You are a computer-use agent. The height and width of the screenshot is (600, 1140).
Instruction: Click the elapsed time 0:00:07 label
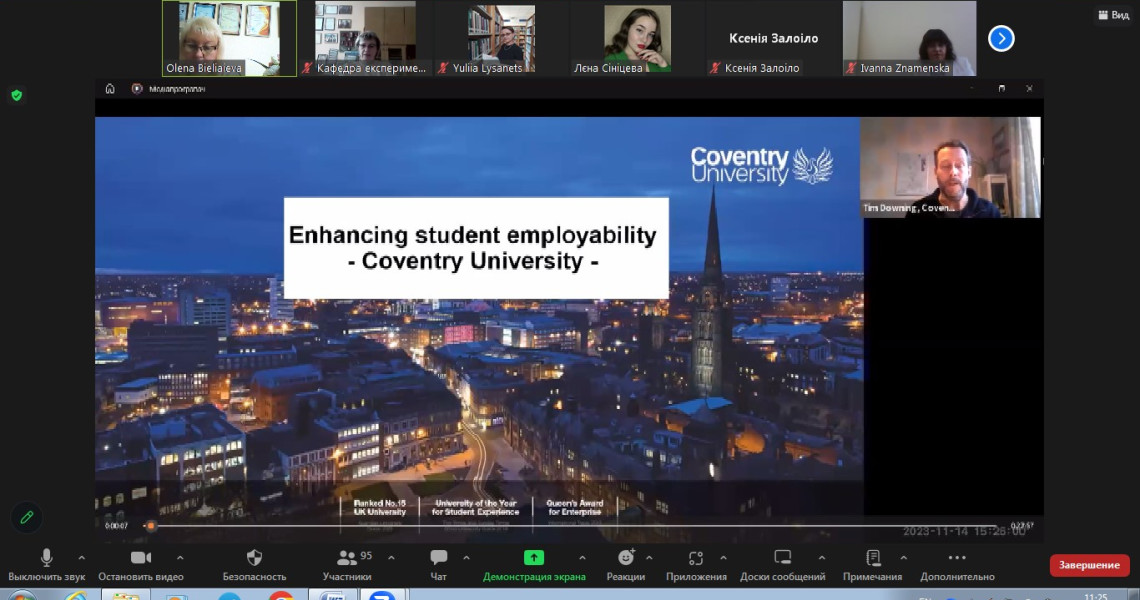click(x=116, y=526)
